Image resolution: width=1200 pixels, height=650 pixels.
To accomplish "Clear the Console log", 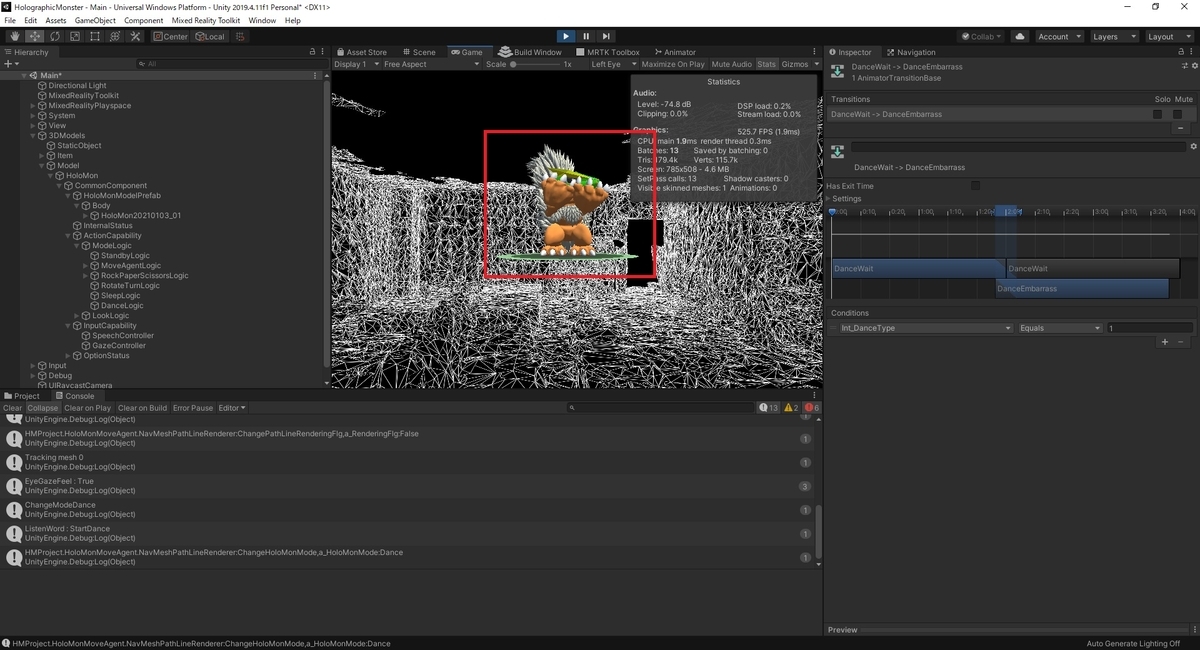I will click(x=12, y=408).
